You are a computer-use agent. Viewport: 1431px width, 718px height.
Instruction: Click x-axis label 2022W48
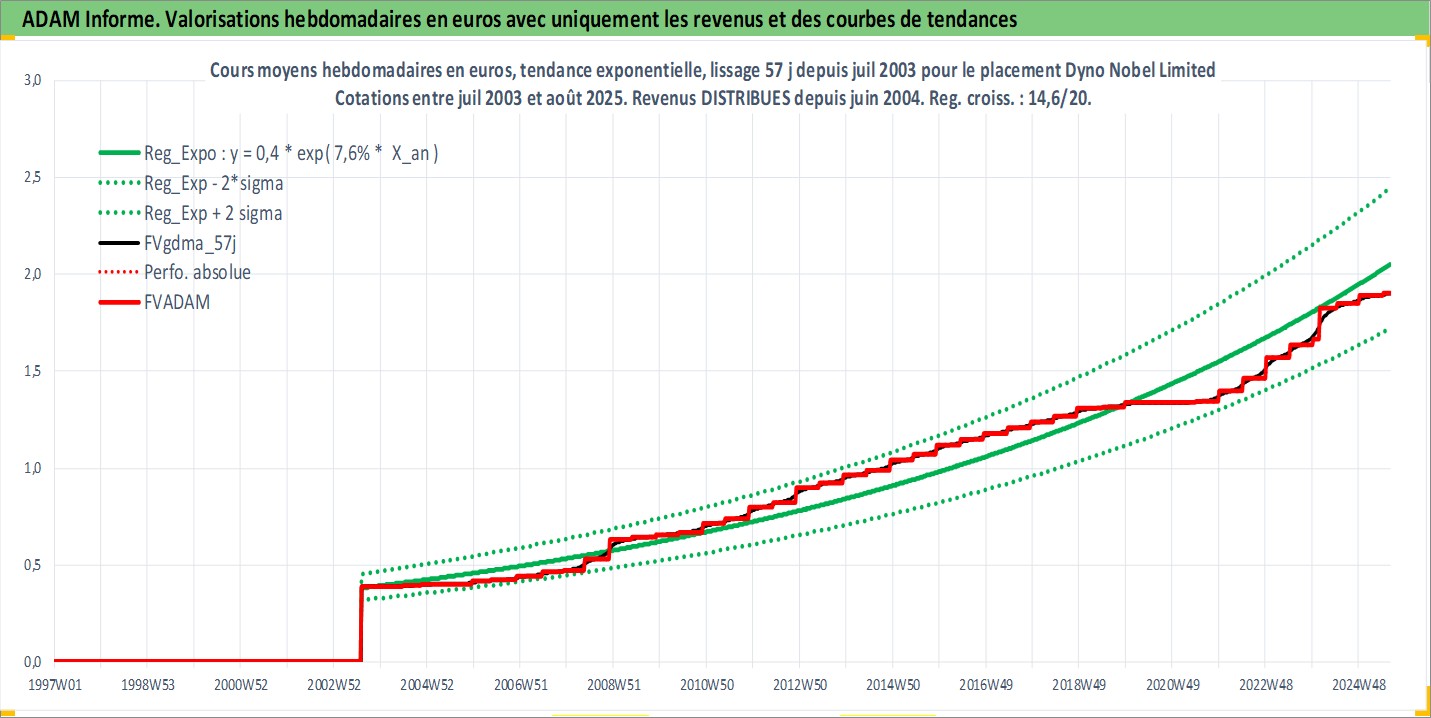tap(1265, 686)
